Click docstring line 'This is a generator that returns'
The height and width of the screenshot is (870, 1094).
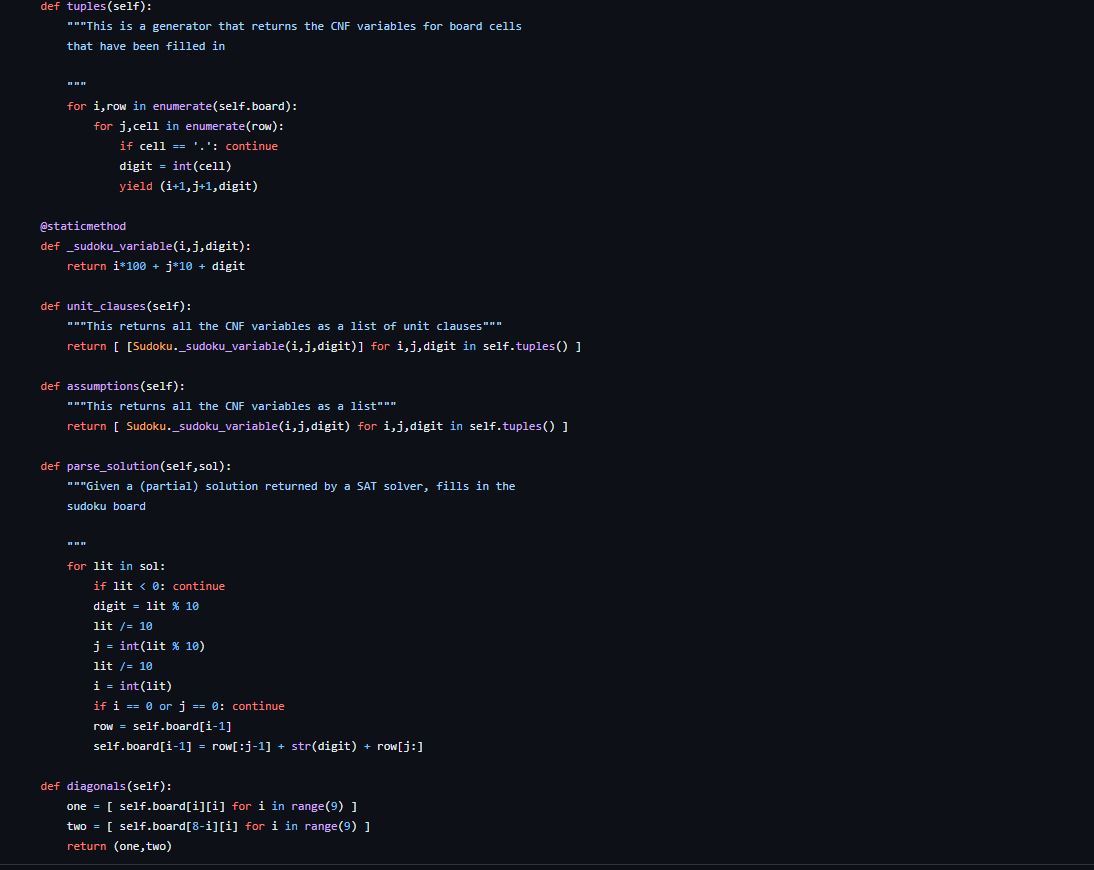click(294, 27)
